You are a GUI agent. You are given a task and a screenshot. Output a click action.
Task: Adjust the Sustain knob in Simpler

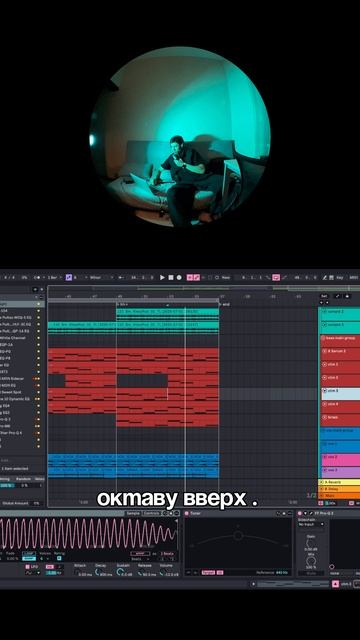[x=120, y=573]
